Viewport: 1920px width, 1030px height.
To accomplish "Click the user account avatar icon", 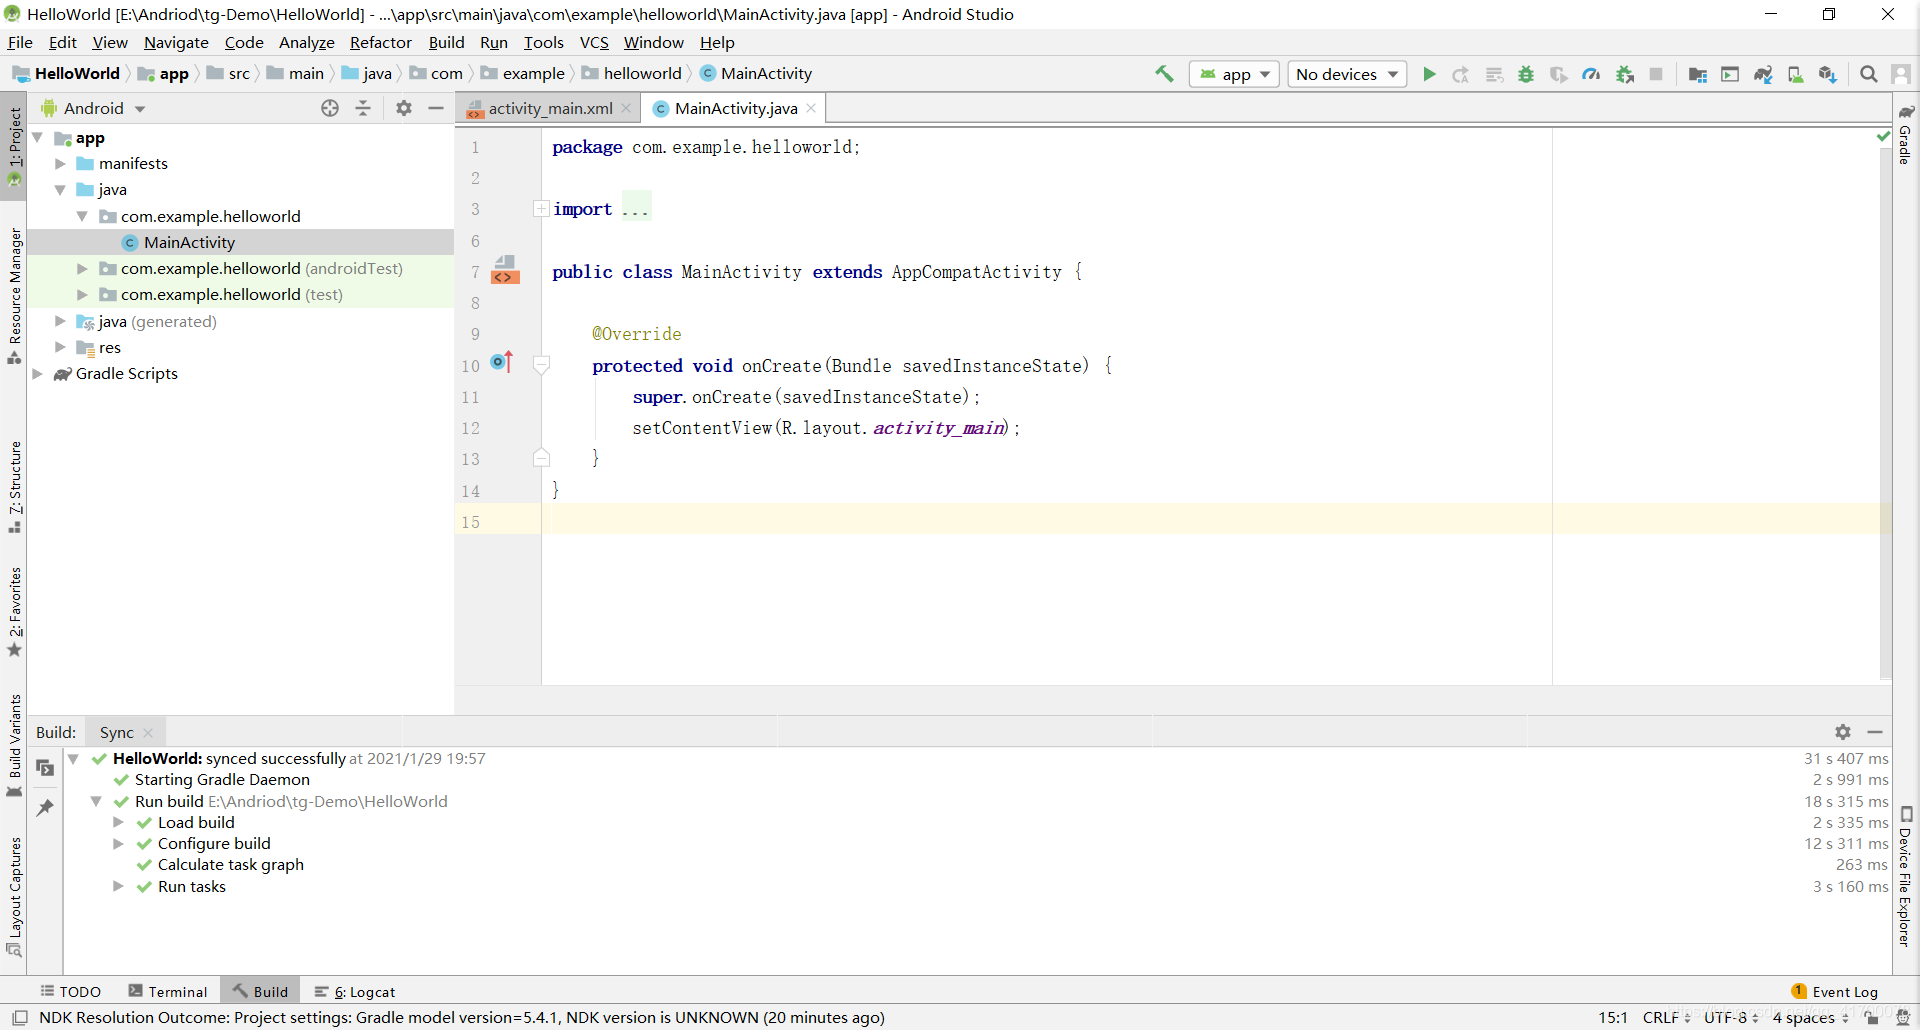I will pyautogui.click(x=1901, y=74).
